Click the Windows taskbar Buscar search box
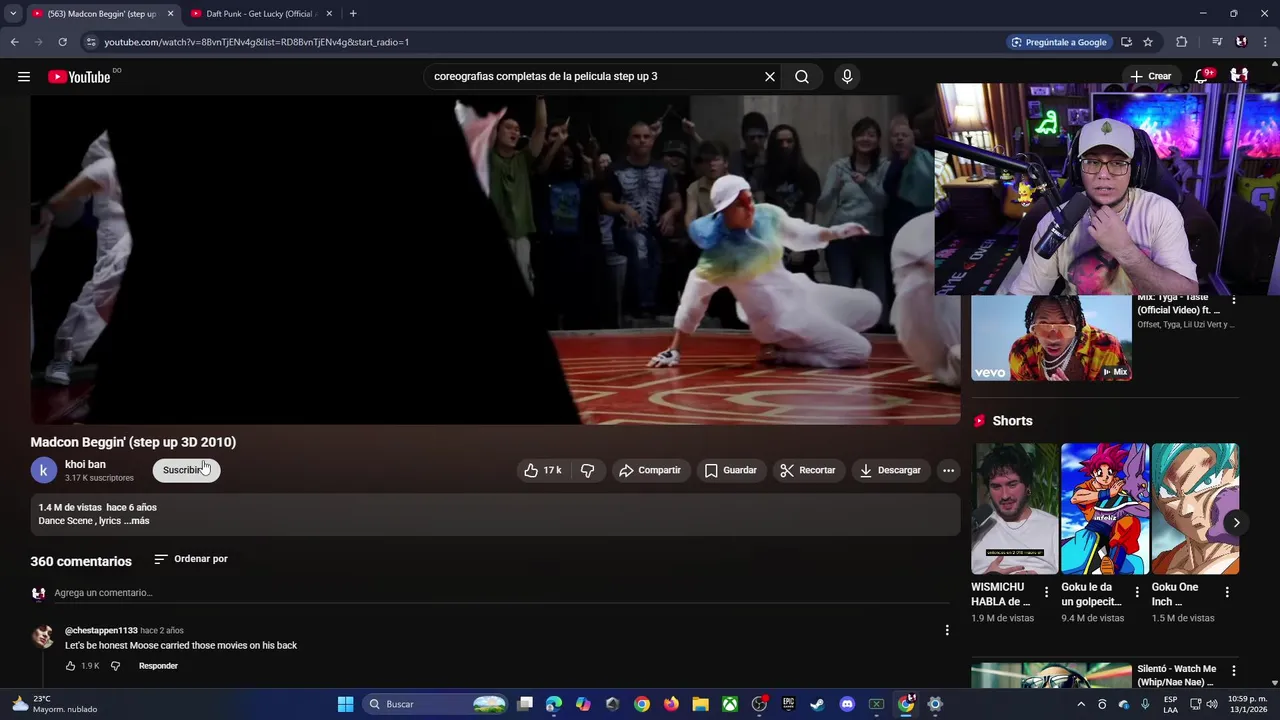1280x720 pixels. pyautogui.click(x=436, y=704)
